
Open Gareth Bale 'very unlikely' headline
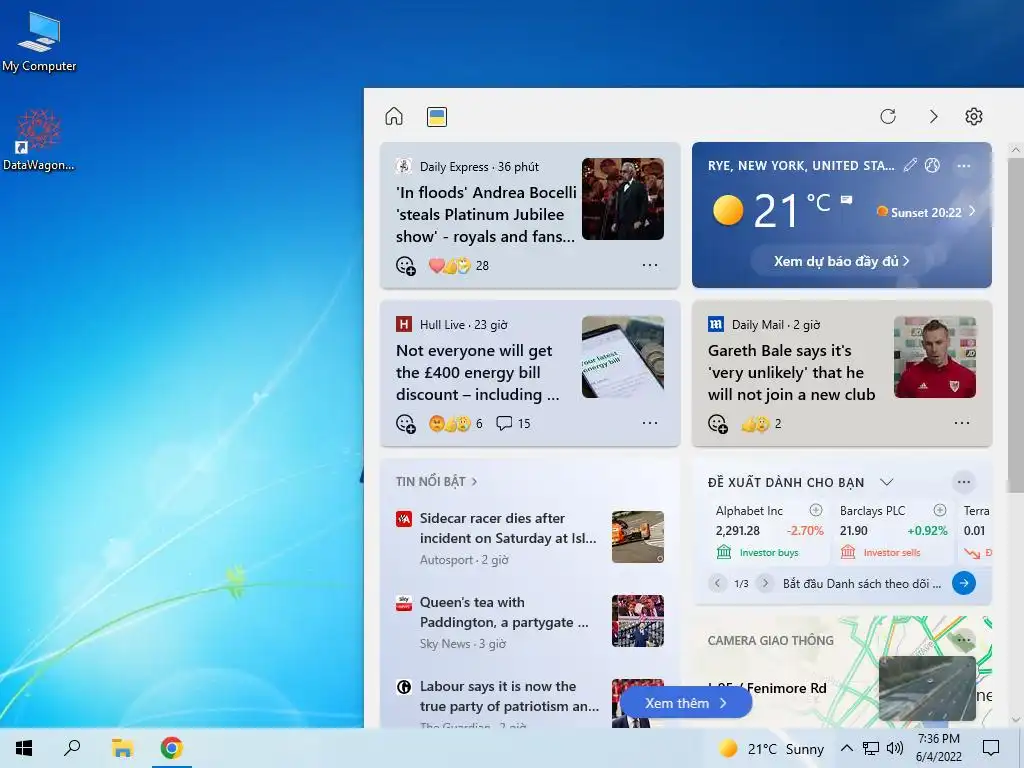tap(792, 372)
